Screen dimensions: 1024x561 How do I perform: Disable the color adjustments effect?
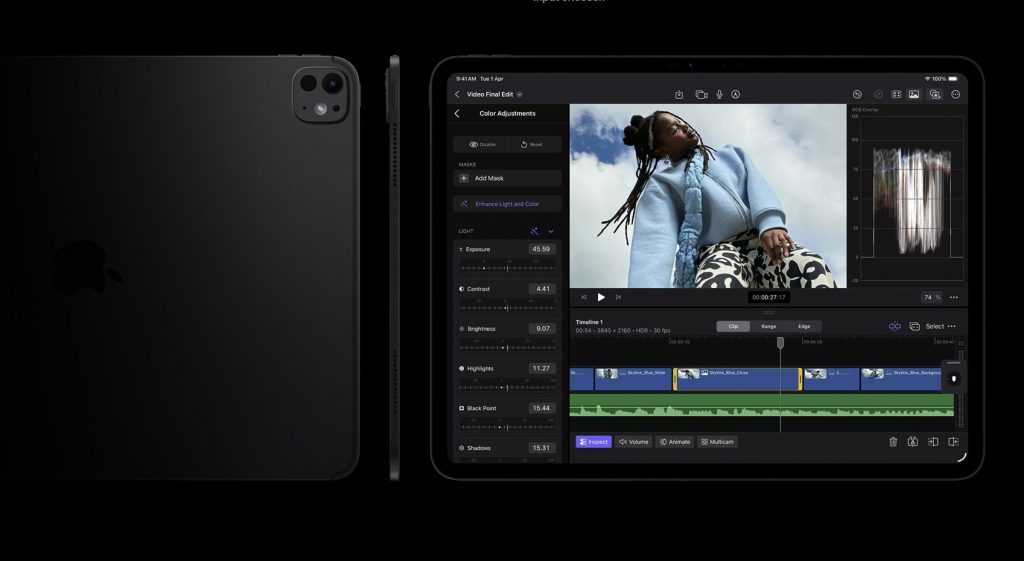[x=481, y=144]
